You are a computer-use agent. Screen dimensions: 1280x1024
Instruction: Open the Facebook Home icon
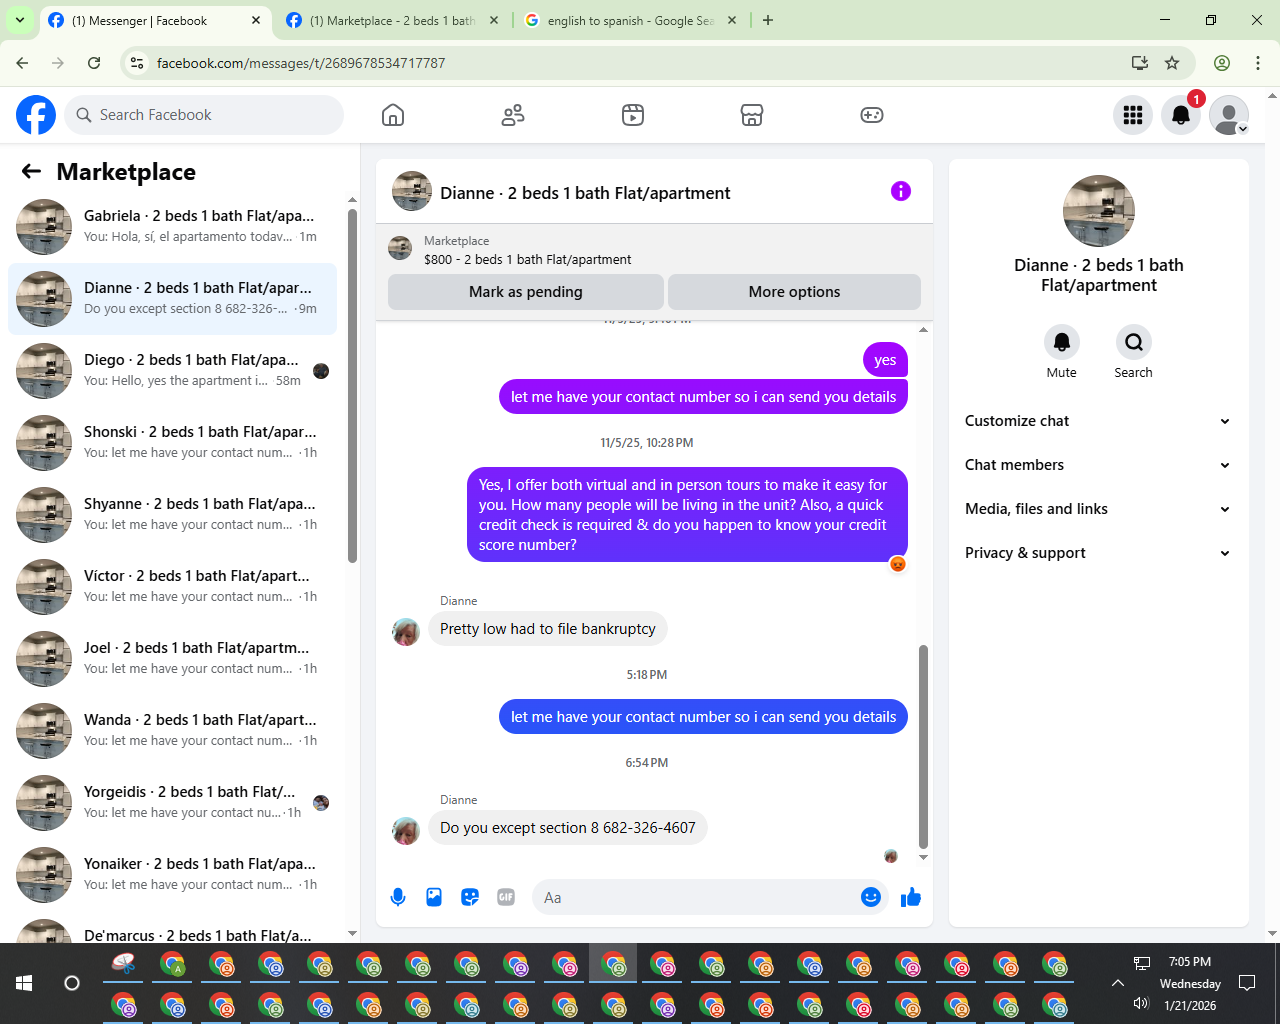[393, 115]
